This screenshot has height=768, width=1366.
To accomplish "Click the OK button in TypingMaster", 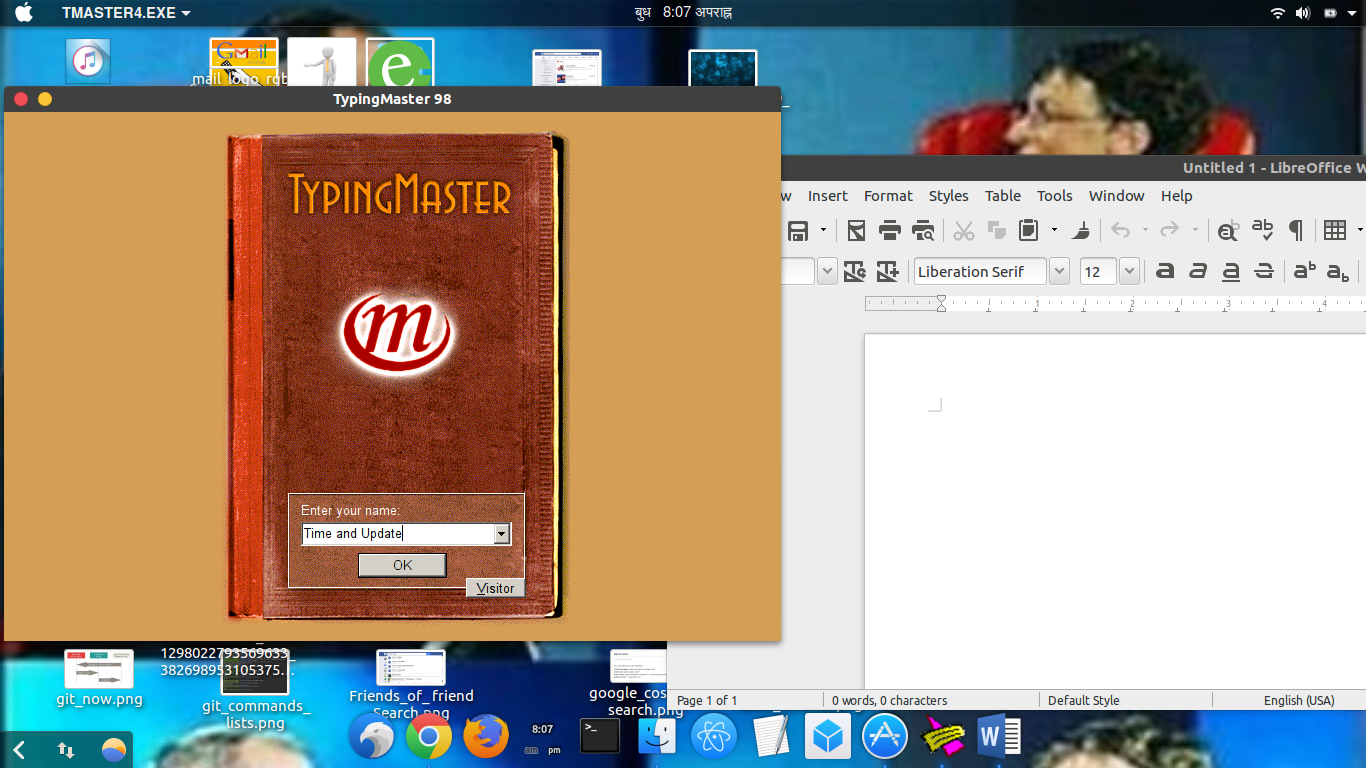I will tap(402, 565).
